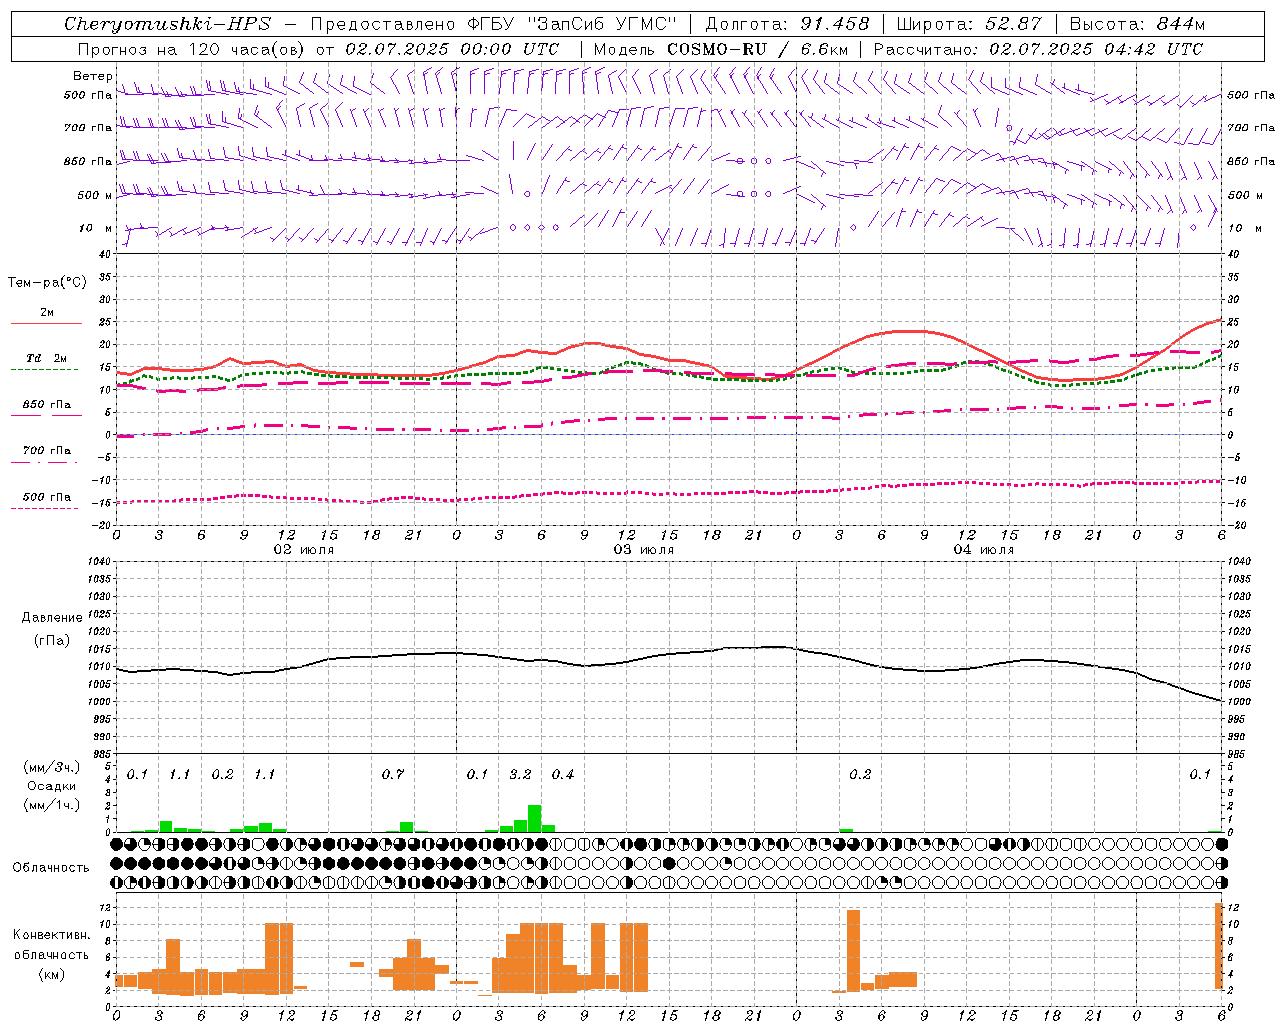Click the (мм/3ч.) precipitation unit label
The image size is (1280, 1024).
click(52, 768)
